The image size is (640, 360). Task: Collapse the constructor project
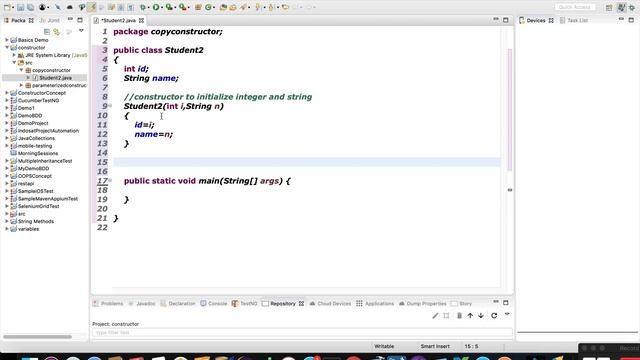coord(7,47)
